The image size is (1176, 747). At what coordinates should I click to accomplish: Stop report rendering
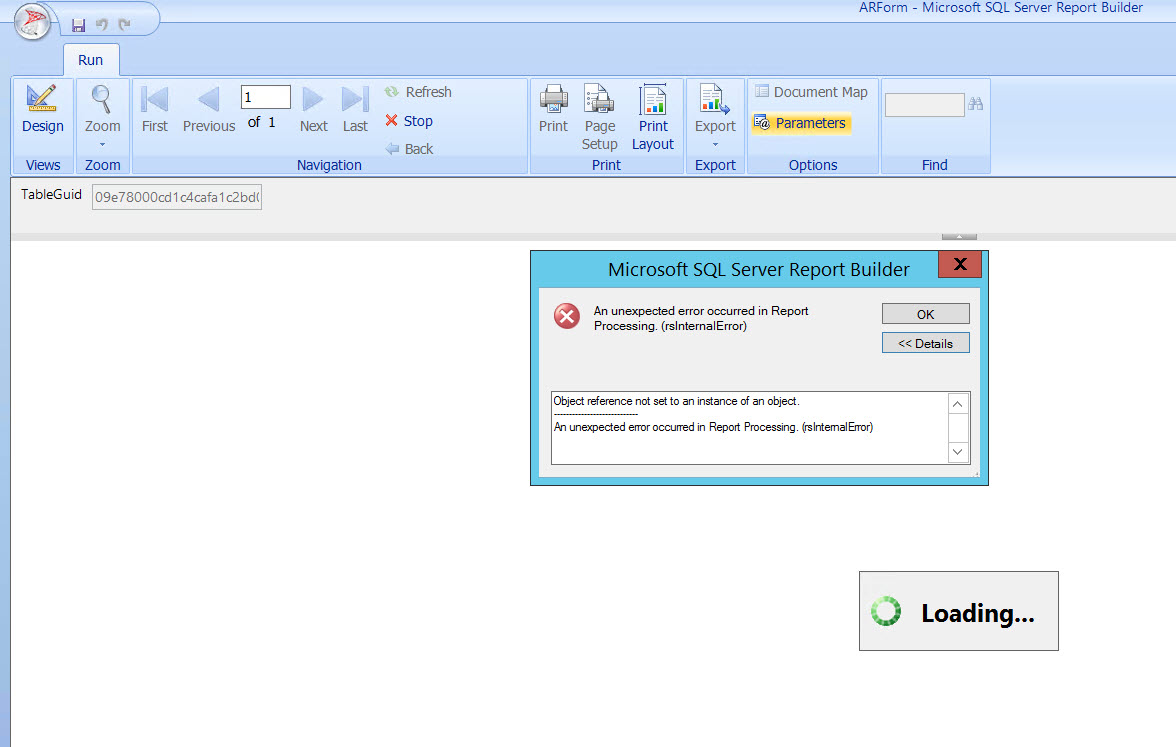pos(409,121)
